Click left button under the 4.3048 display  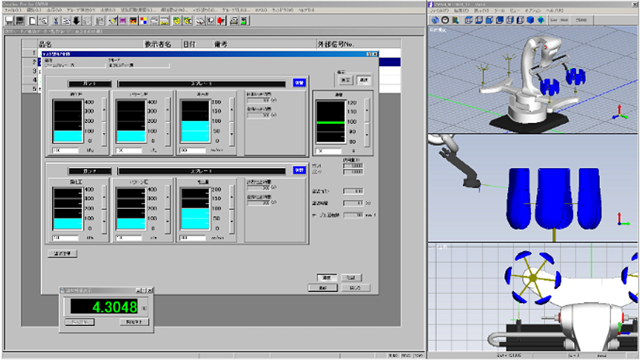point(80,322)
